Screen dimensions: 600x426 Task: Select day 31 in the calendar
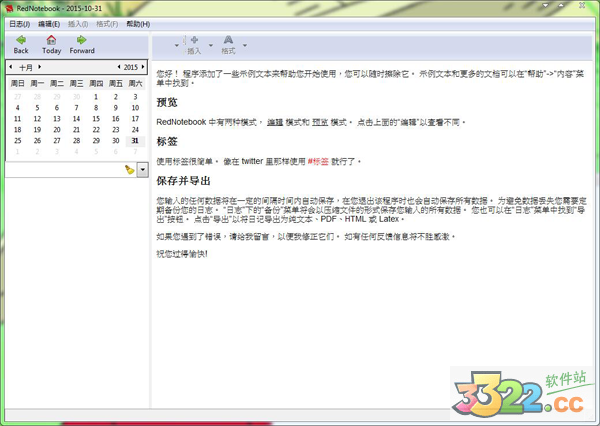[x=135, y=141]
